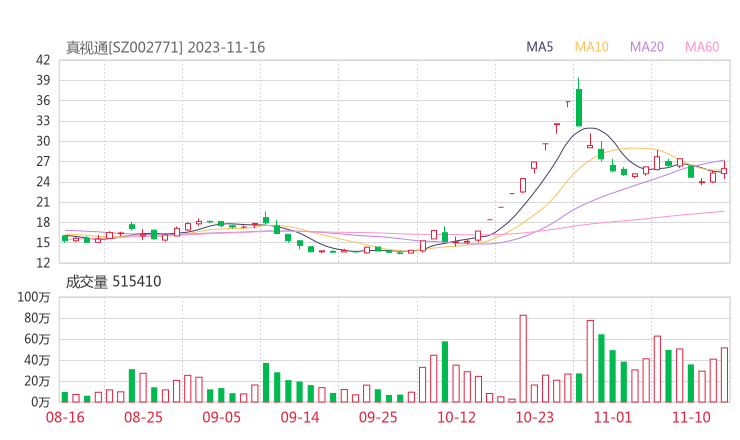
Task: Click the 08-25 date axis label
Action: (x=143, y=417)
